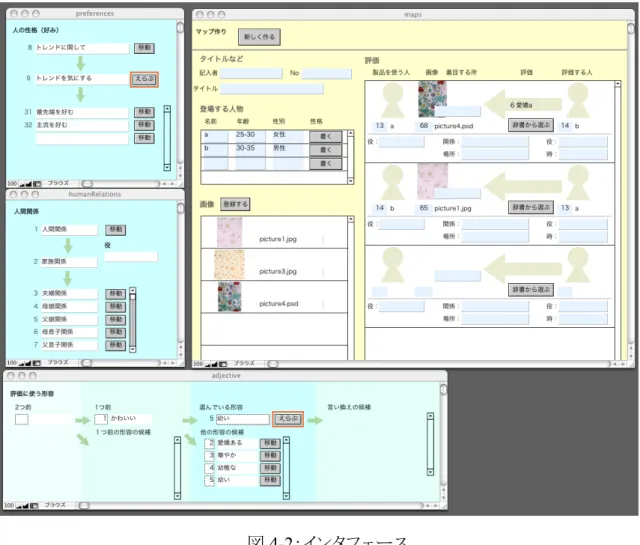Click 移動 button for 華やか
Image resolution: width=640 pixels, height=545 pixels.
coord(270,456)
